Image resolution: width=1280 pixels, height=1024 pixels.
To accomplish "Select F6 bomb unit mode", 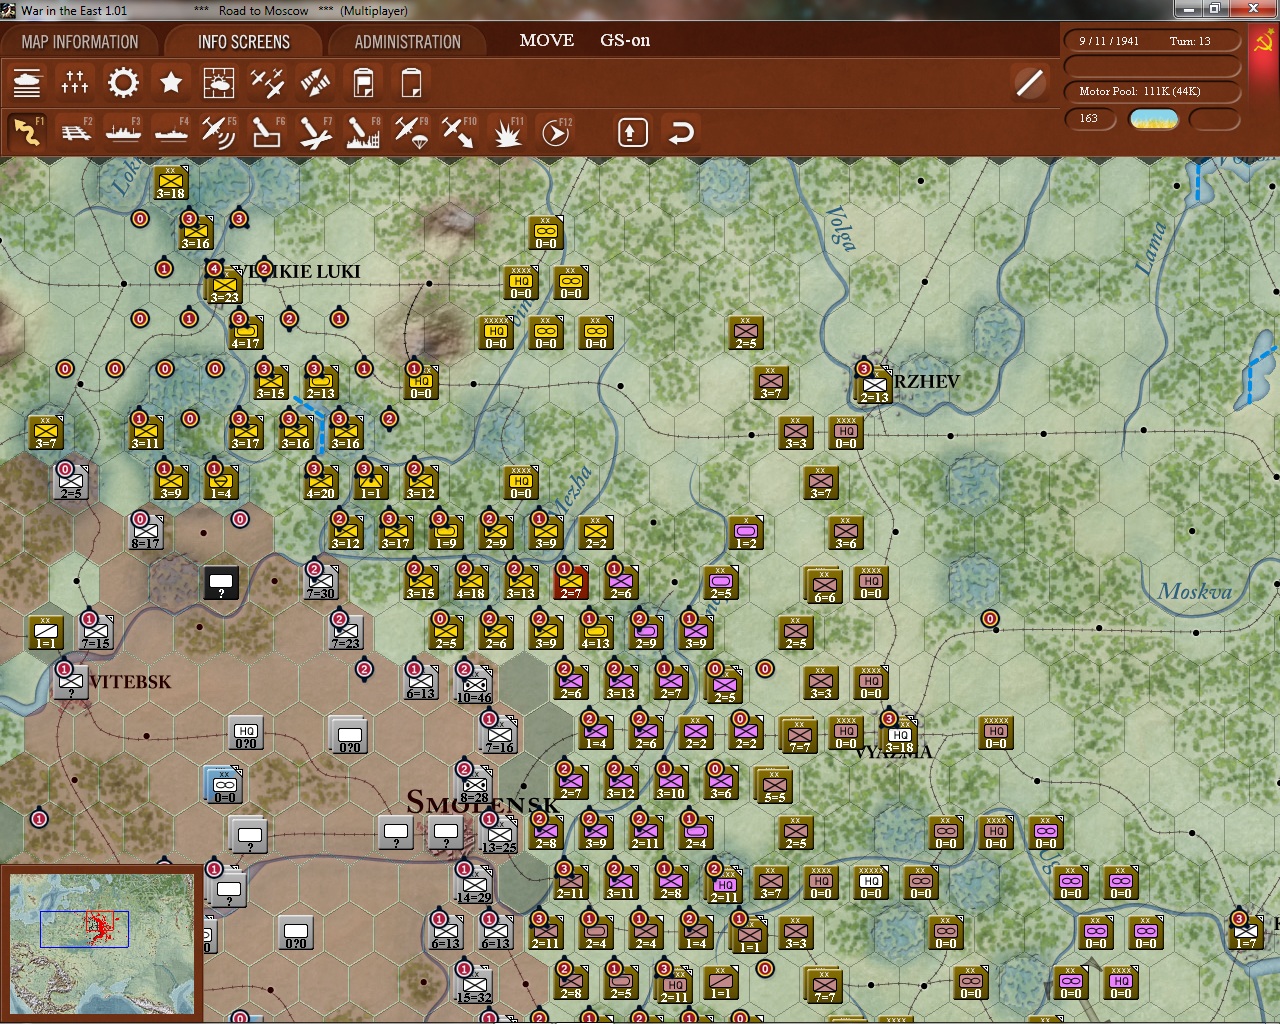I will (267, 132).
